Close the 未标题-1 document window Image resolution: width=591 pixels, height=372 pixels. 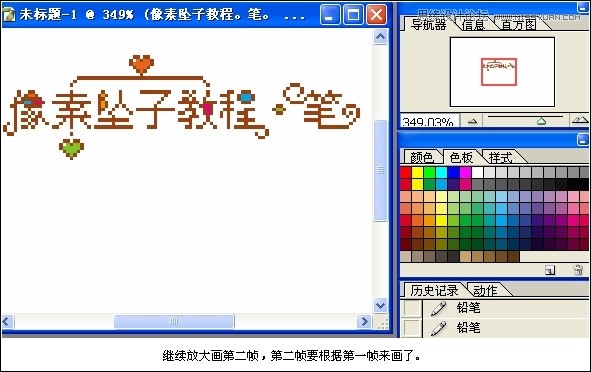pyautogui.click(x=376, y=15)
